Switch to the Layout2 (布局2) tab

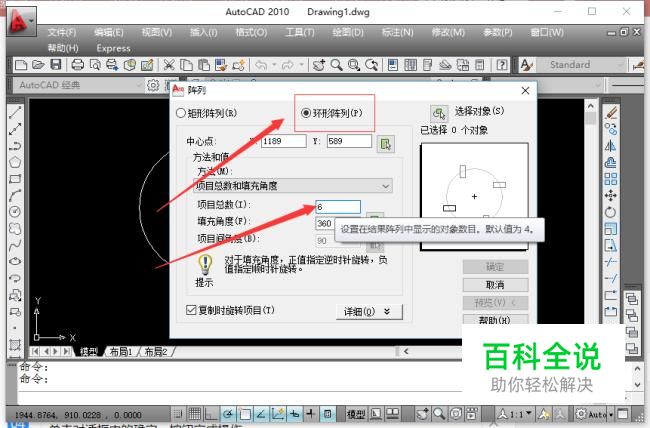pyautogui.click(x=156, y=352)
